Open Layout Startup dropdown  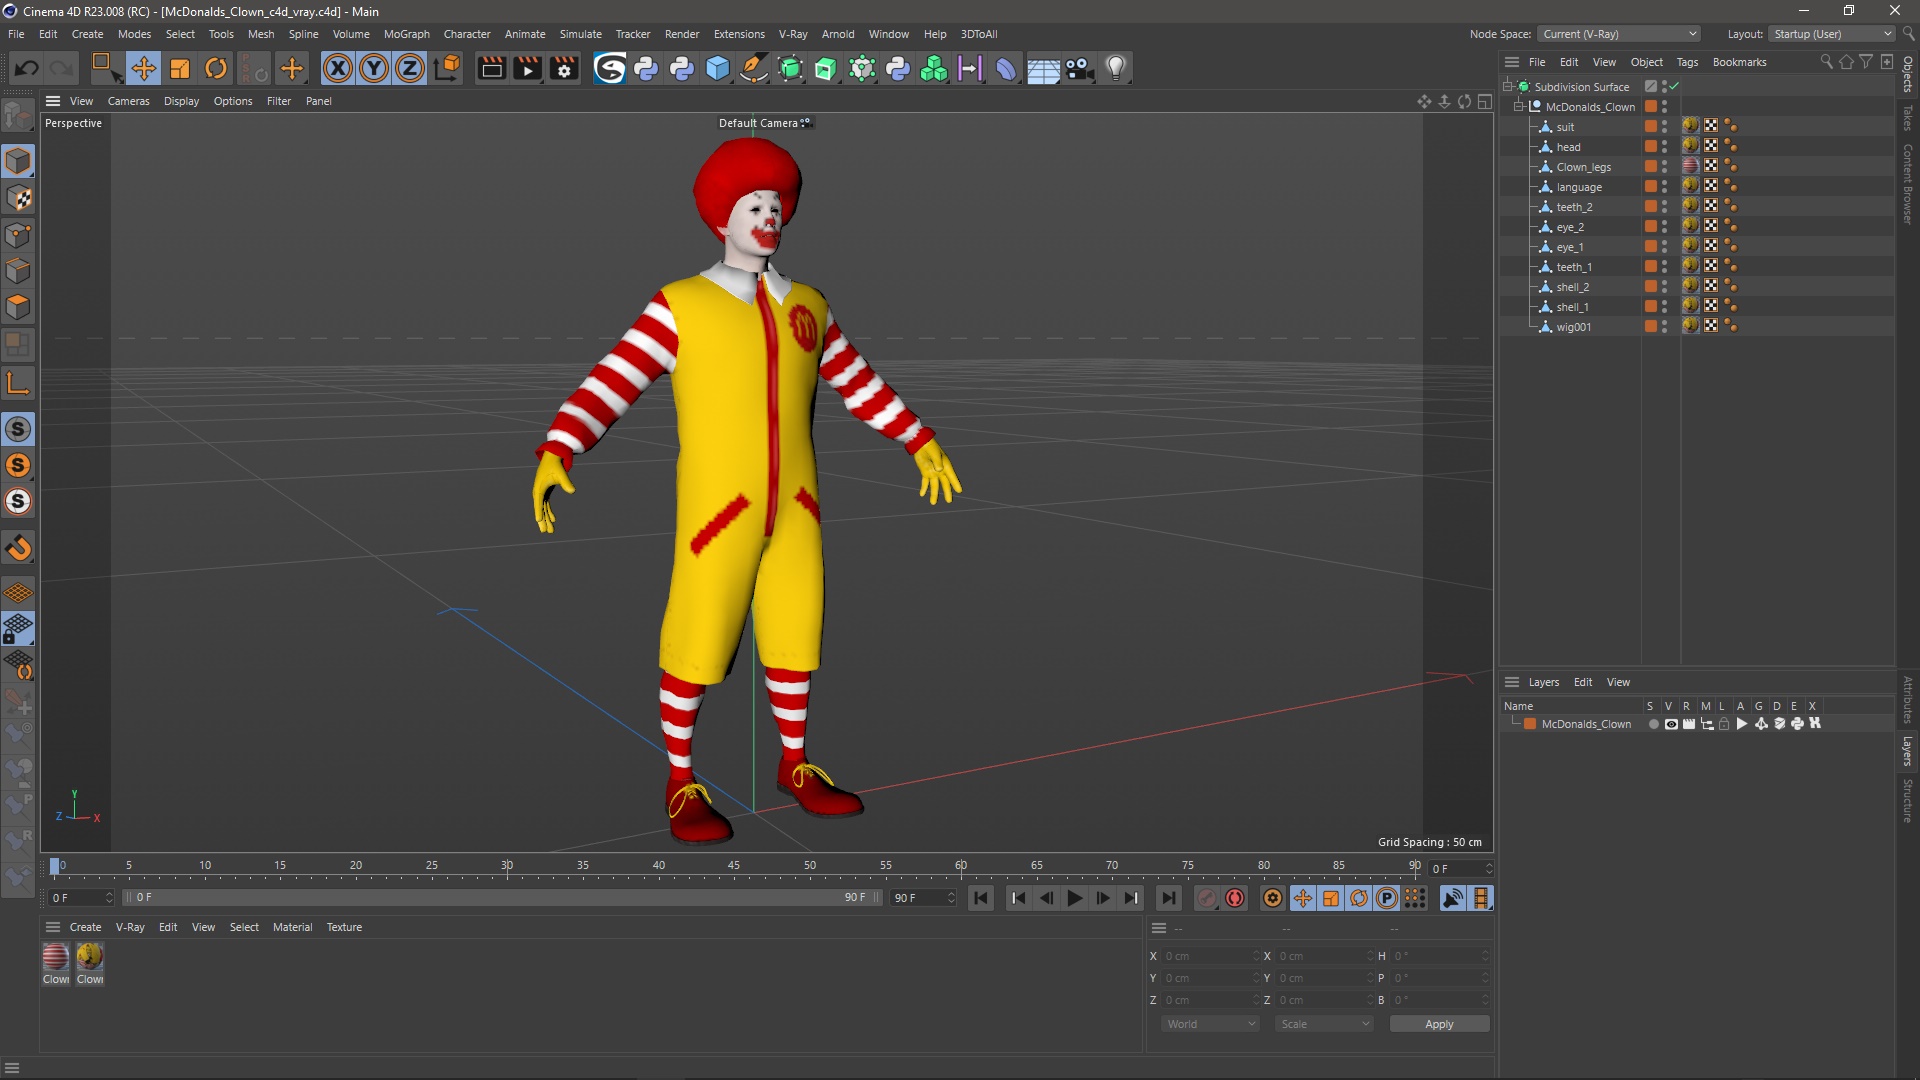tap(1832, 34)
